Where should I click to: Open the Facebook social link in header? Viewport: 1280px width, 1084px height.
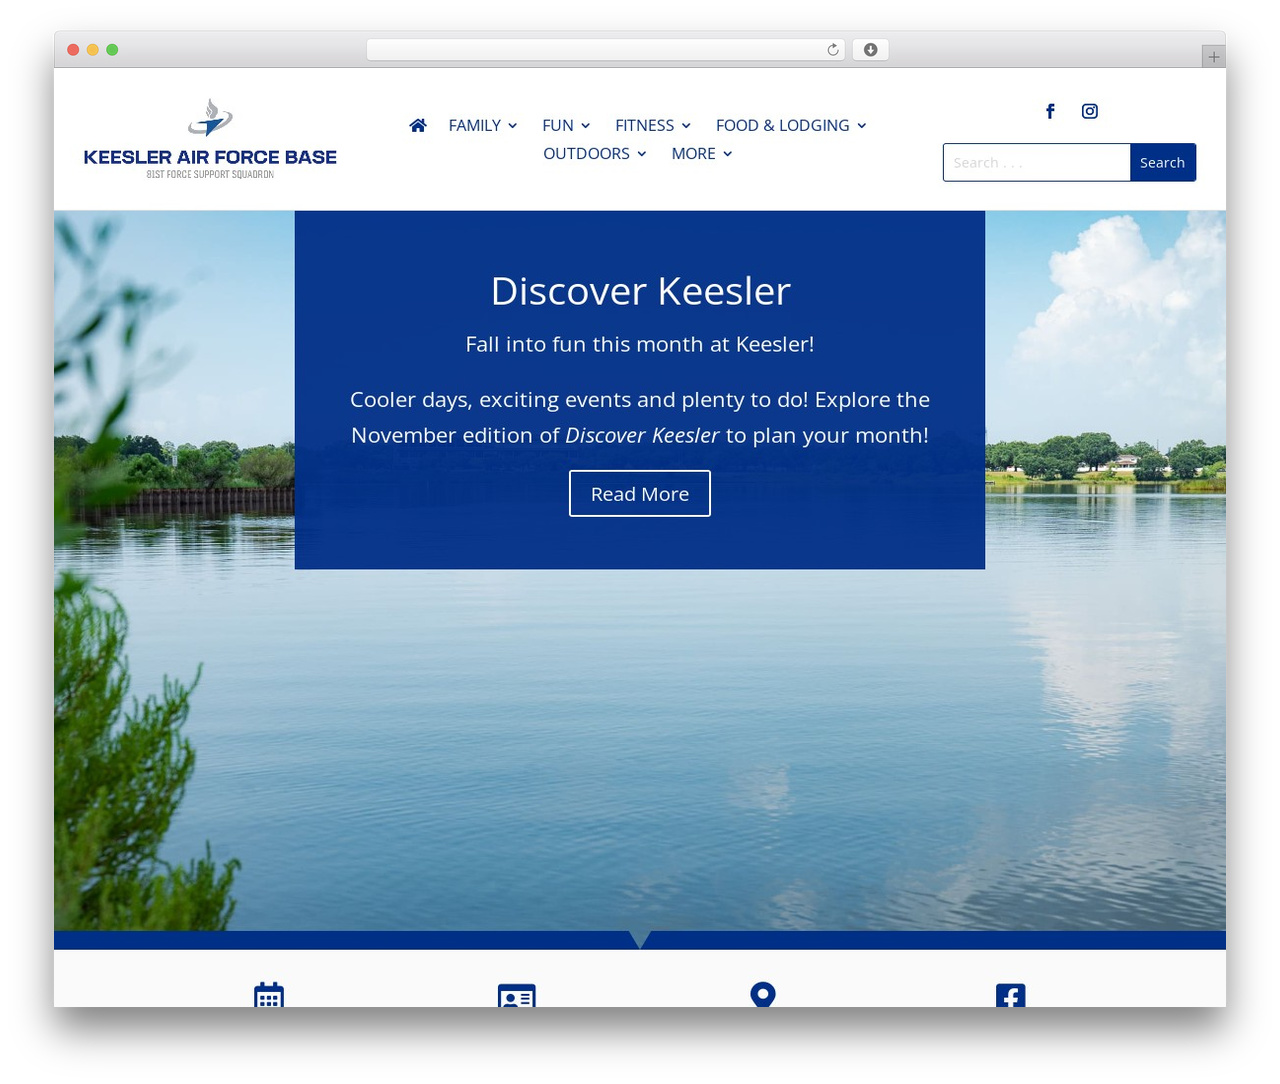(x=1050, y=111)
